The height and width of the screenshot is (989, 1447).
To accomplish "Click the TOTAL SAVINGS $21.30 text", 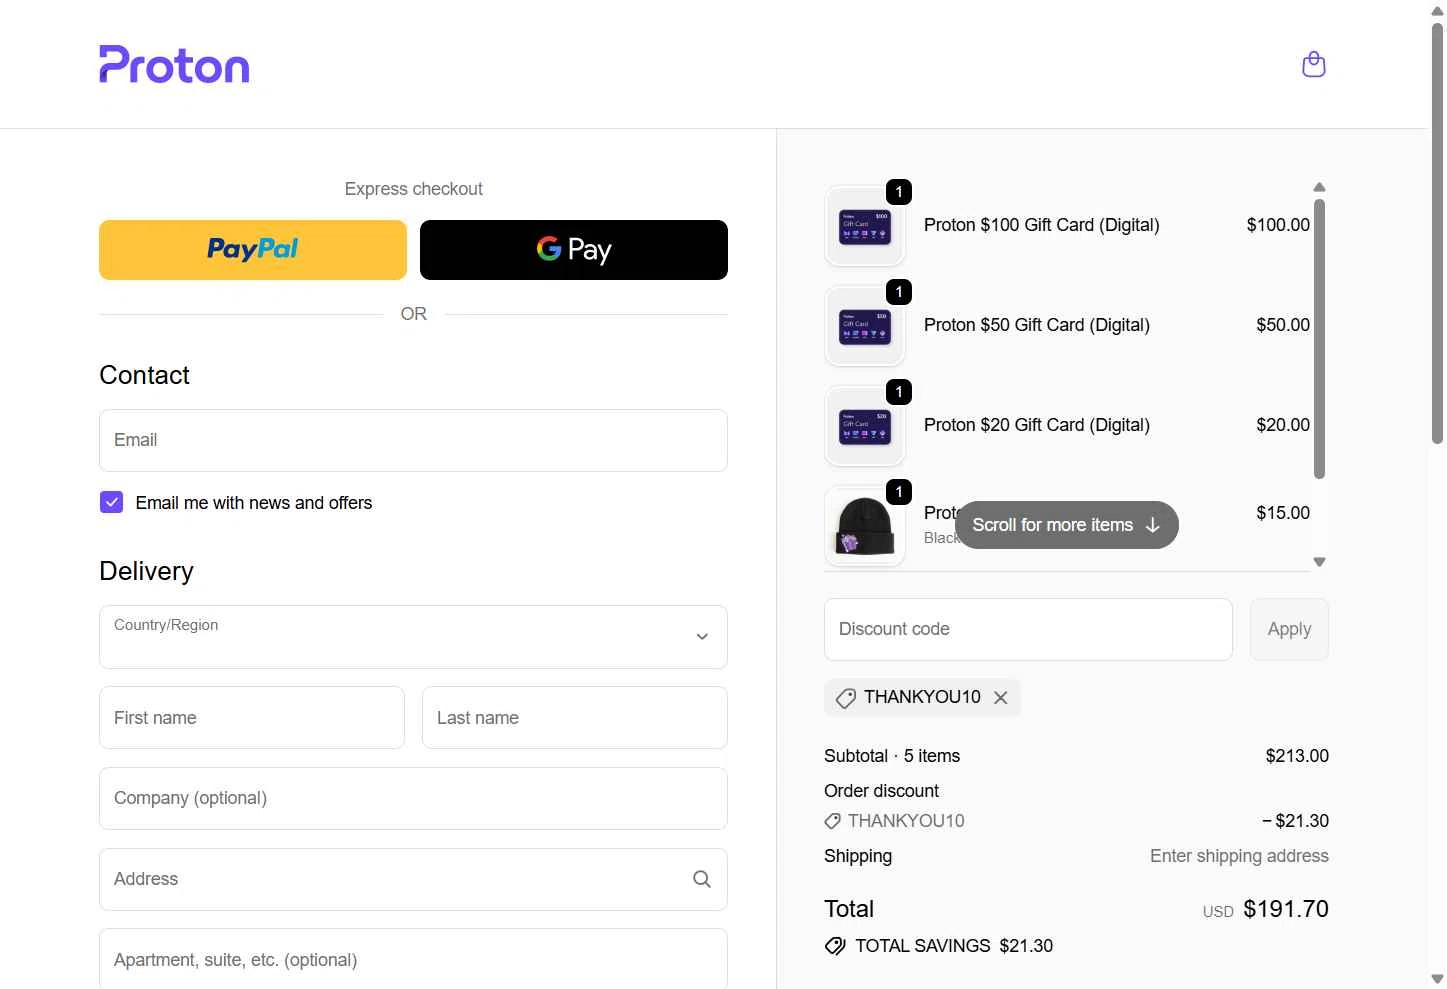I will 954,946.
